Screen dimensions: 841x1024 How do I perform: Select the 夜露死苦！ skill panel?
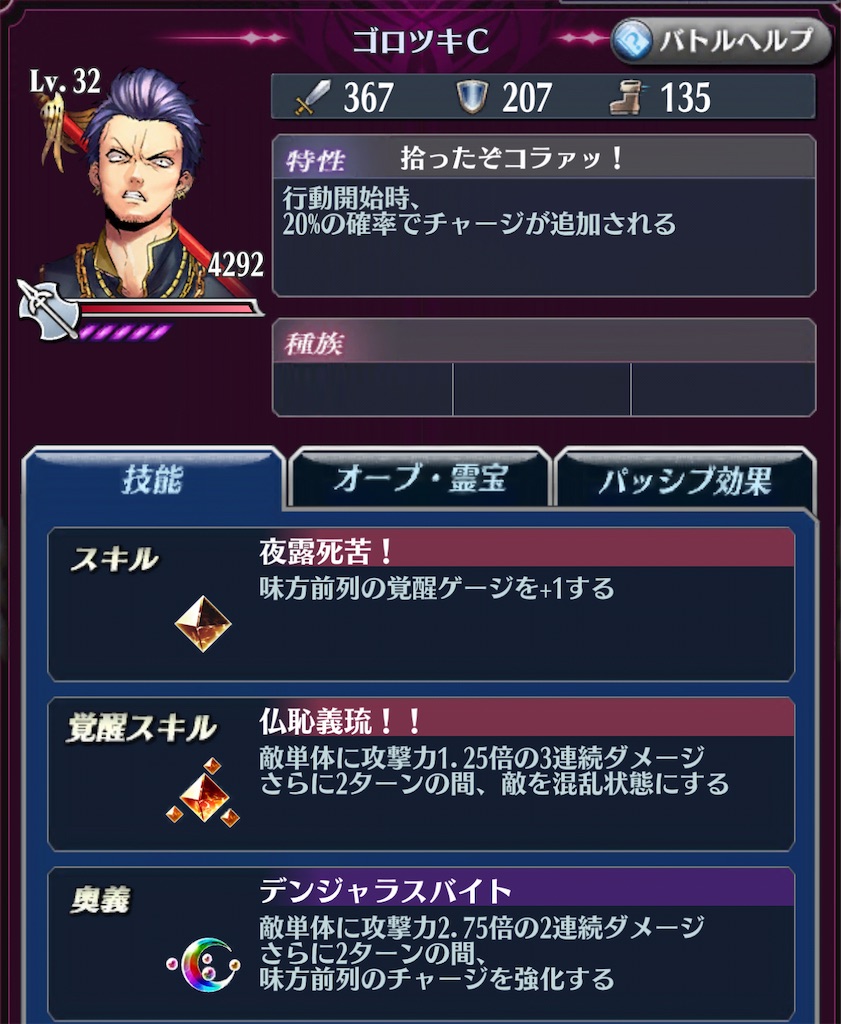421,604
